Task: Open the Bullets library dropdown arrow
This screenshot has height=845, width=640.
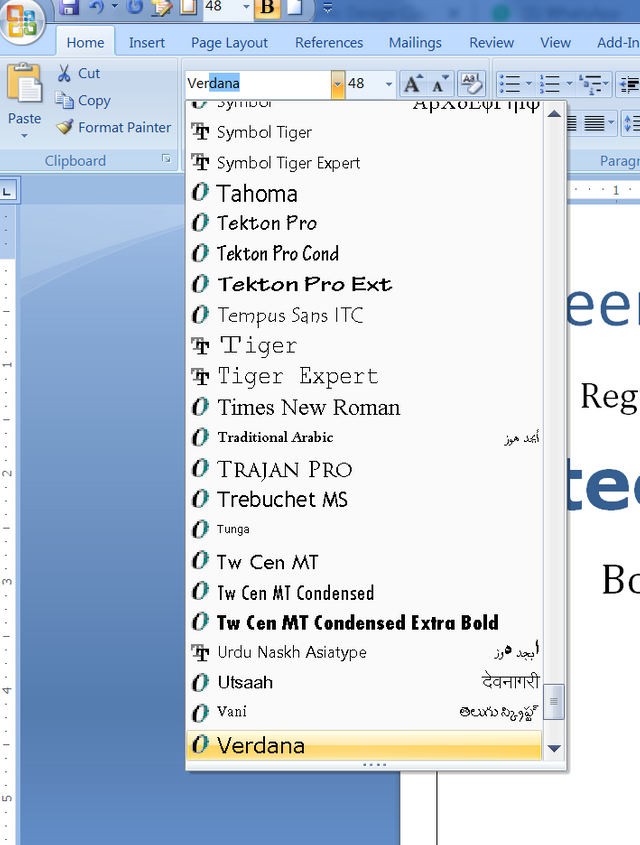Action: [528, 84]
